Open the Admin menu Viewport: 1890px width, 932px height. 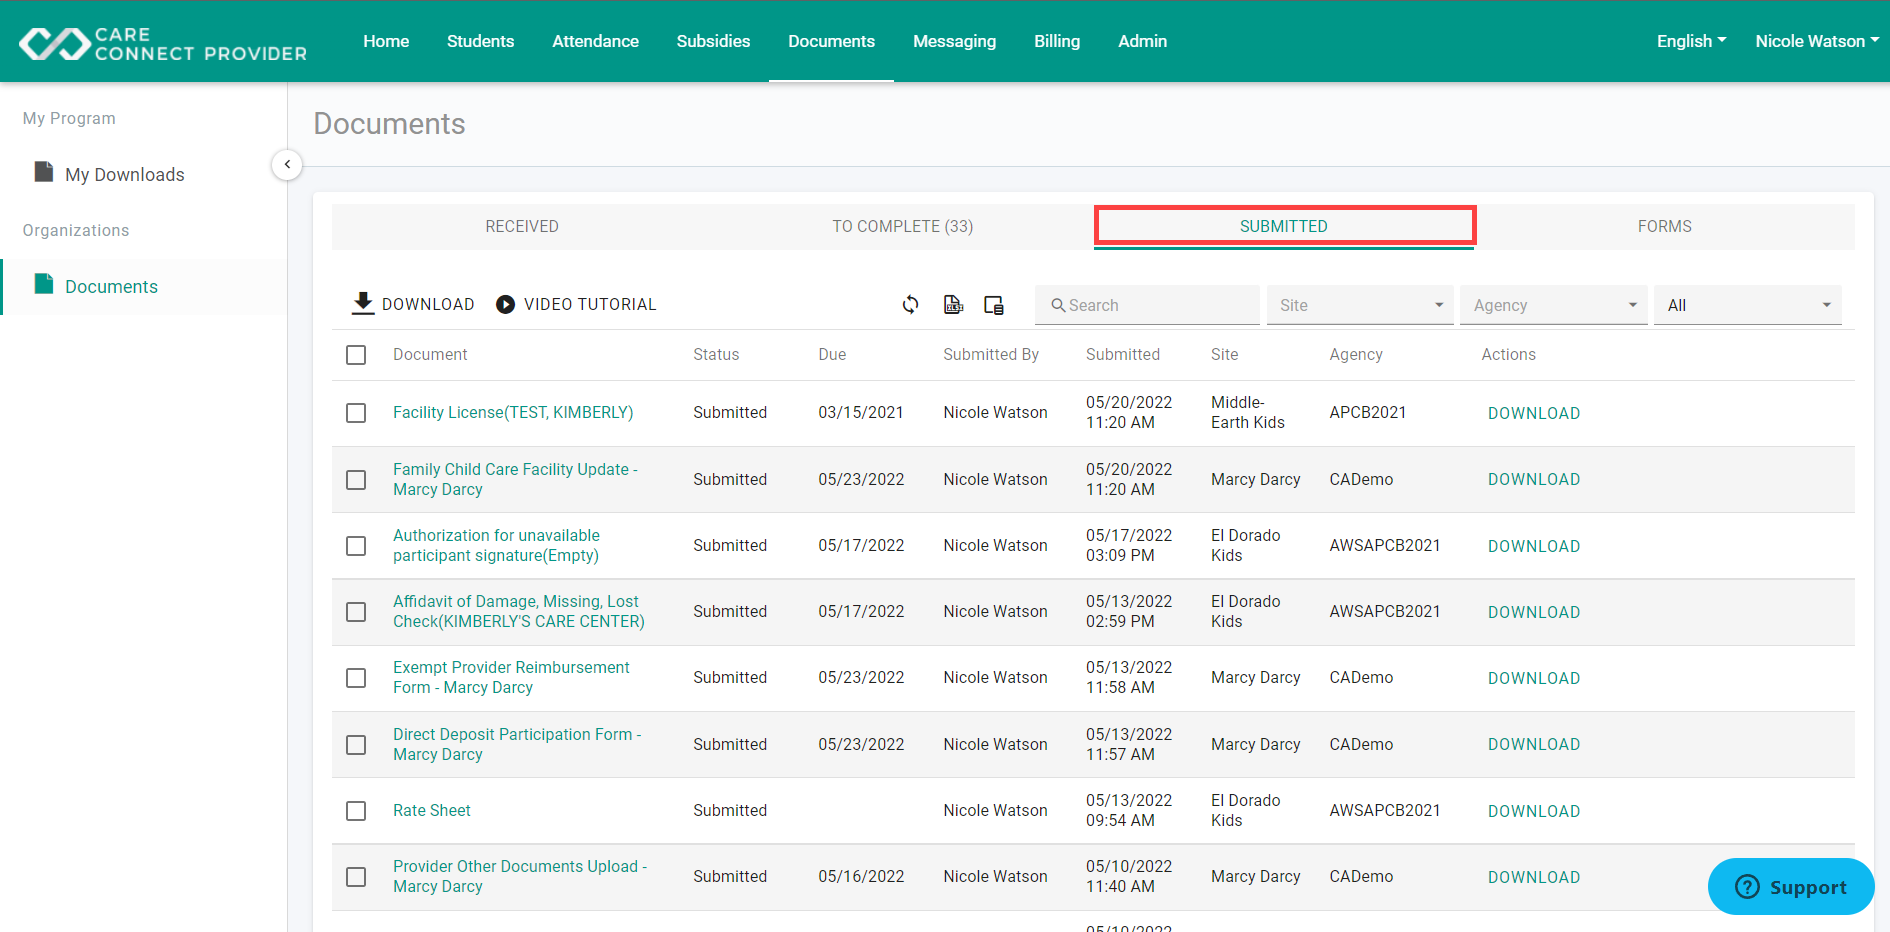1142,41
